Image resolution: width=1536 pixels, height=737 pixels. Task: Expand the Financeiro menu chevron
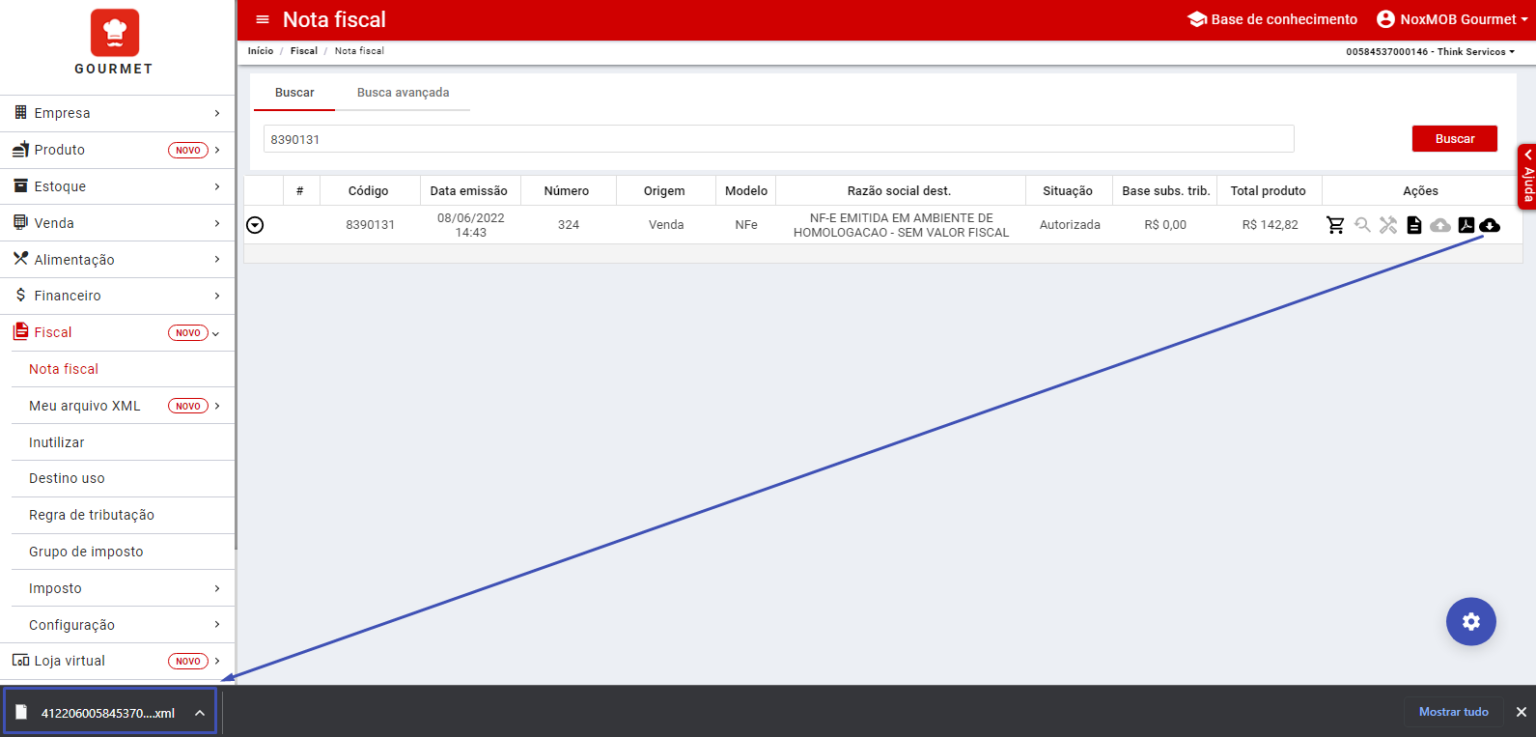217,295
